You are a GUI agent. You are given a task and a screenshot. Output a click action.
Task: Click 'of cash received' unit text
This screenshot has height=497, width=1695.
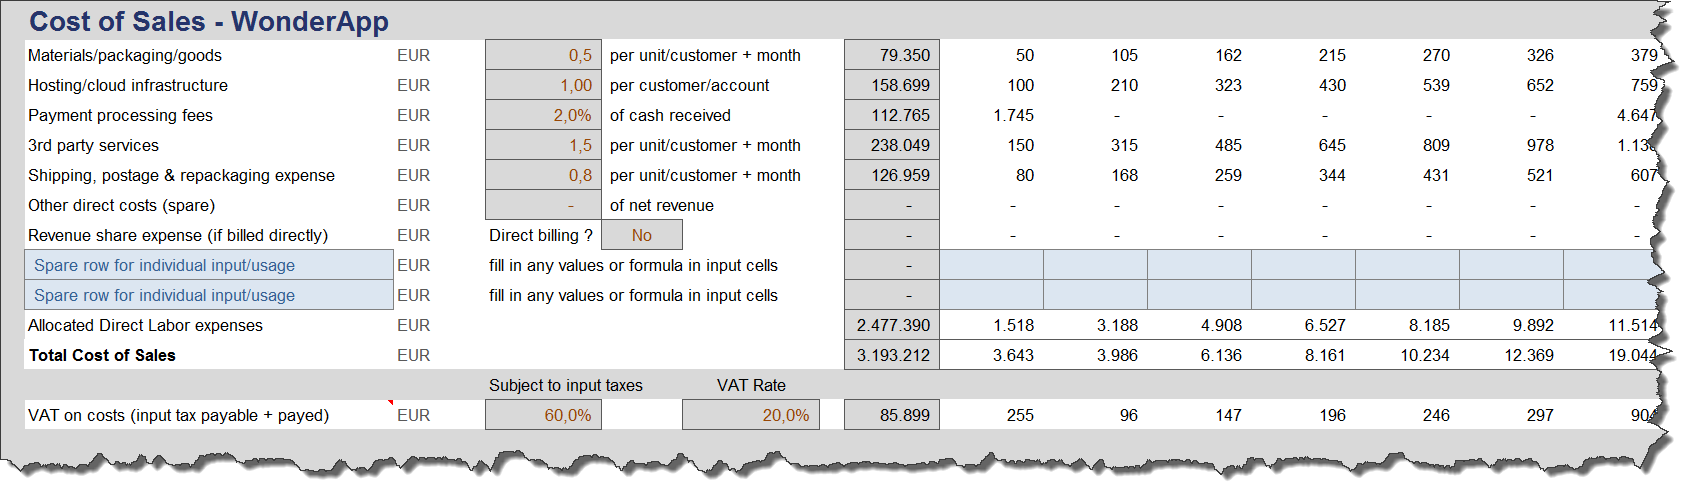pyautogui.click(x=670, y=116)
